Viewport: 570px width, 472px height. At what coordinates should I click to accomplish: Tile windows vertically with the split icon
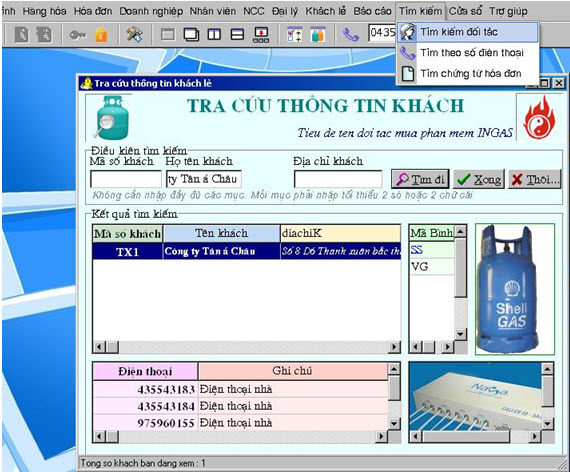(214, 35)
